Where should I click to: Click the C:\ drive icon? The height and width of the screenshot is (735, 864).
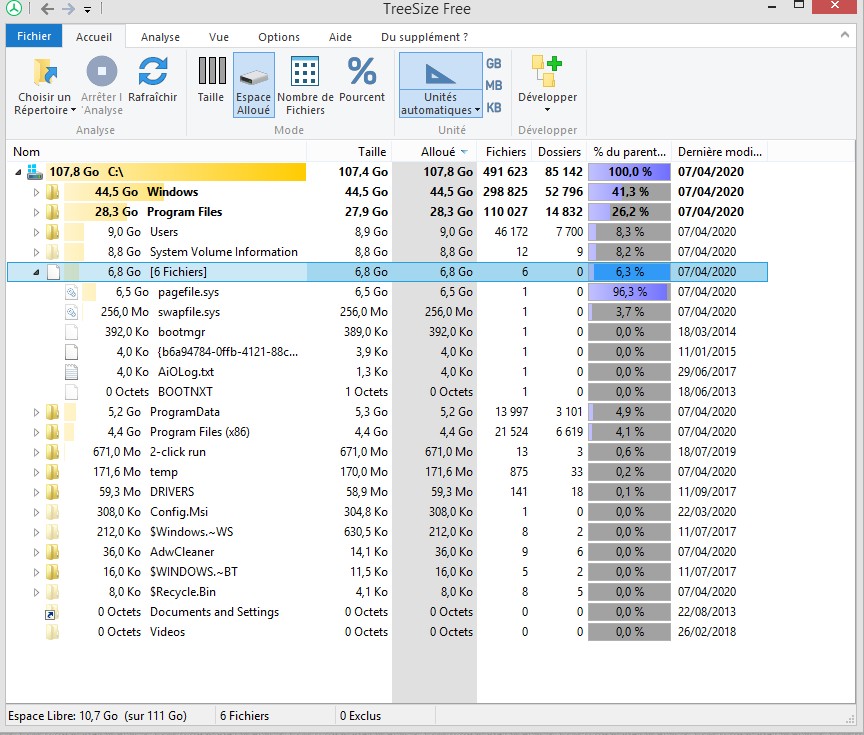point(35,172)
